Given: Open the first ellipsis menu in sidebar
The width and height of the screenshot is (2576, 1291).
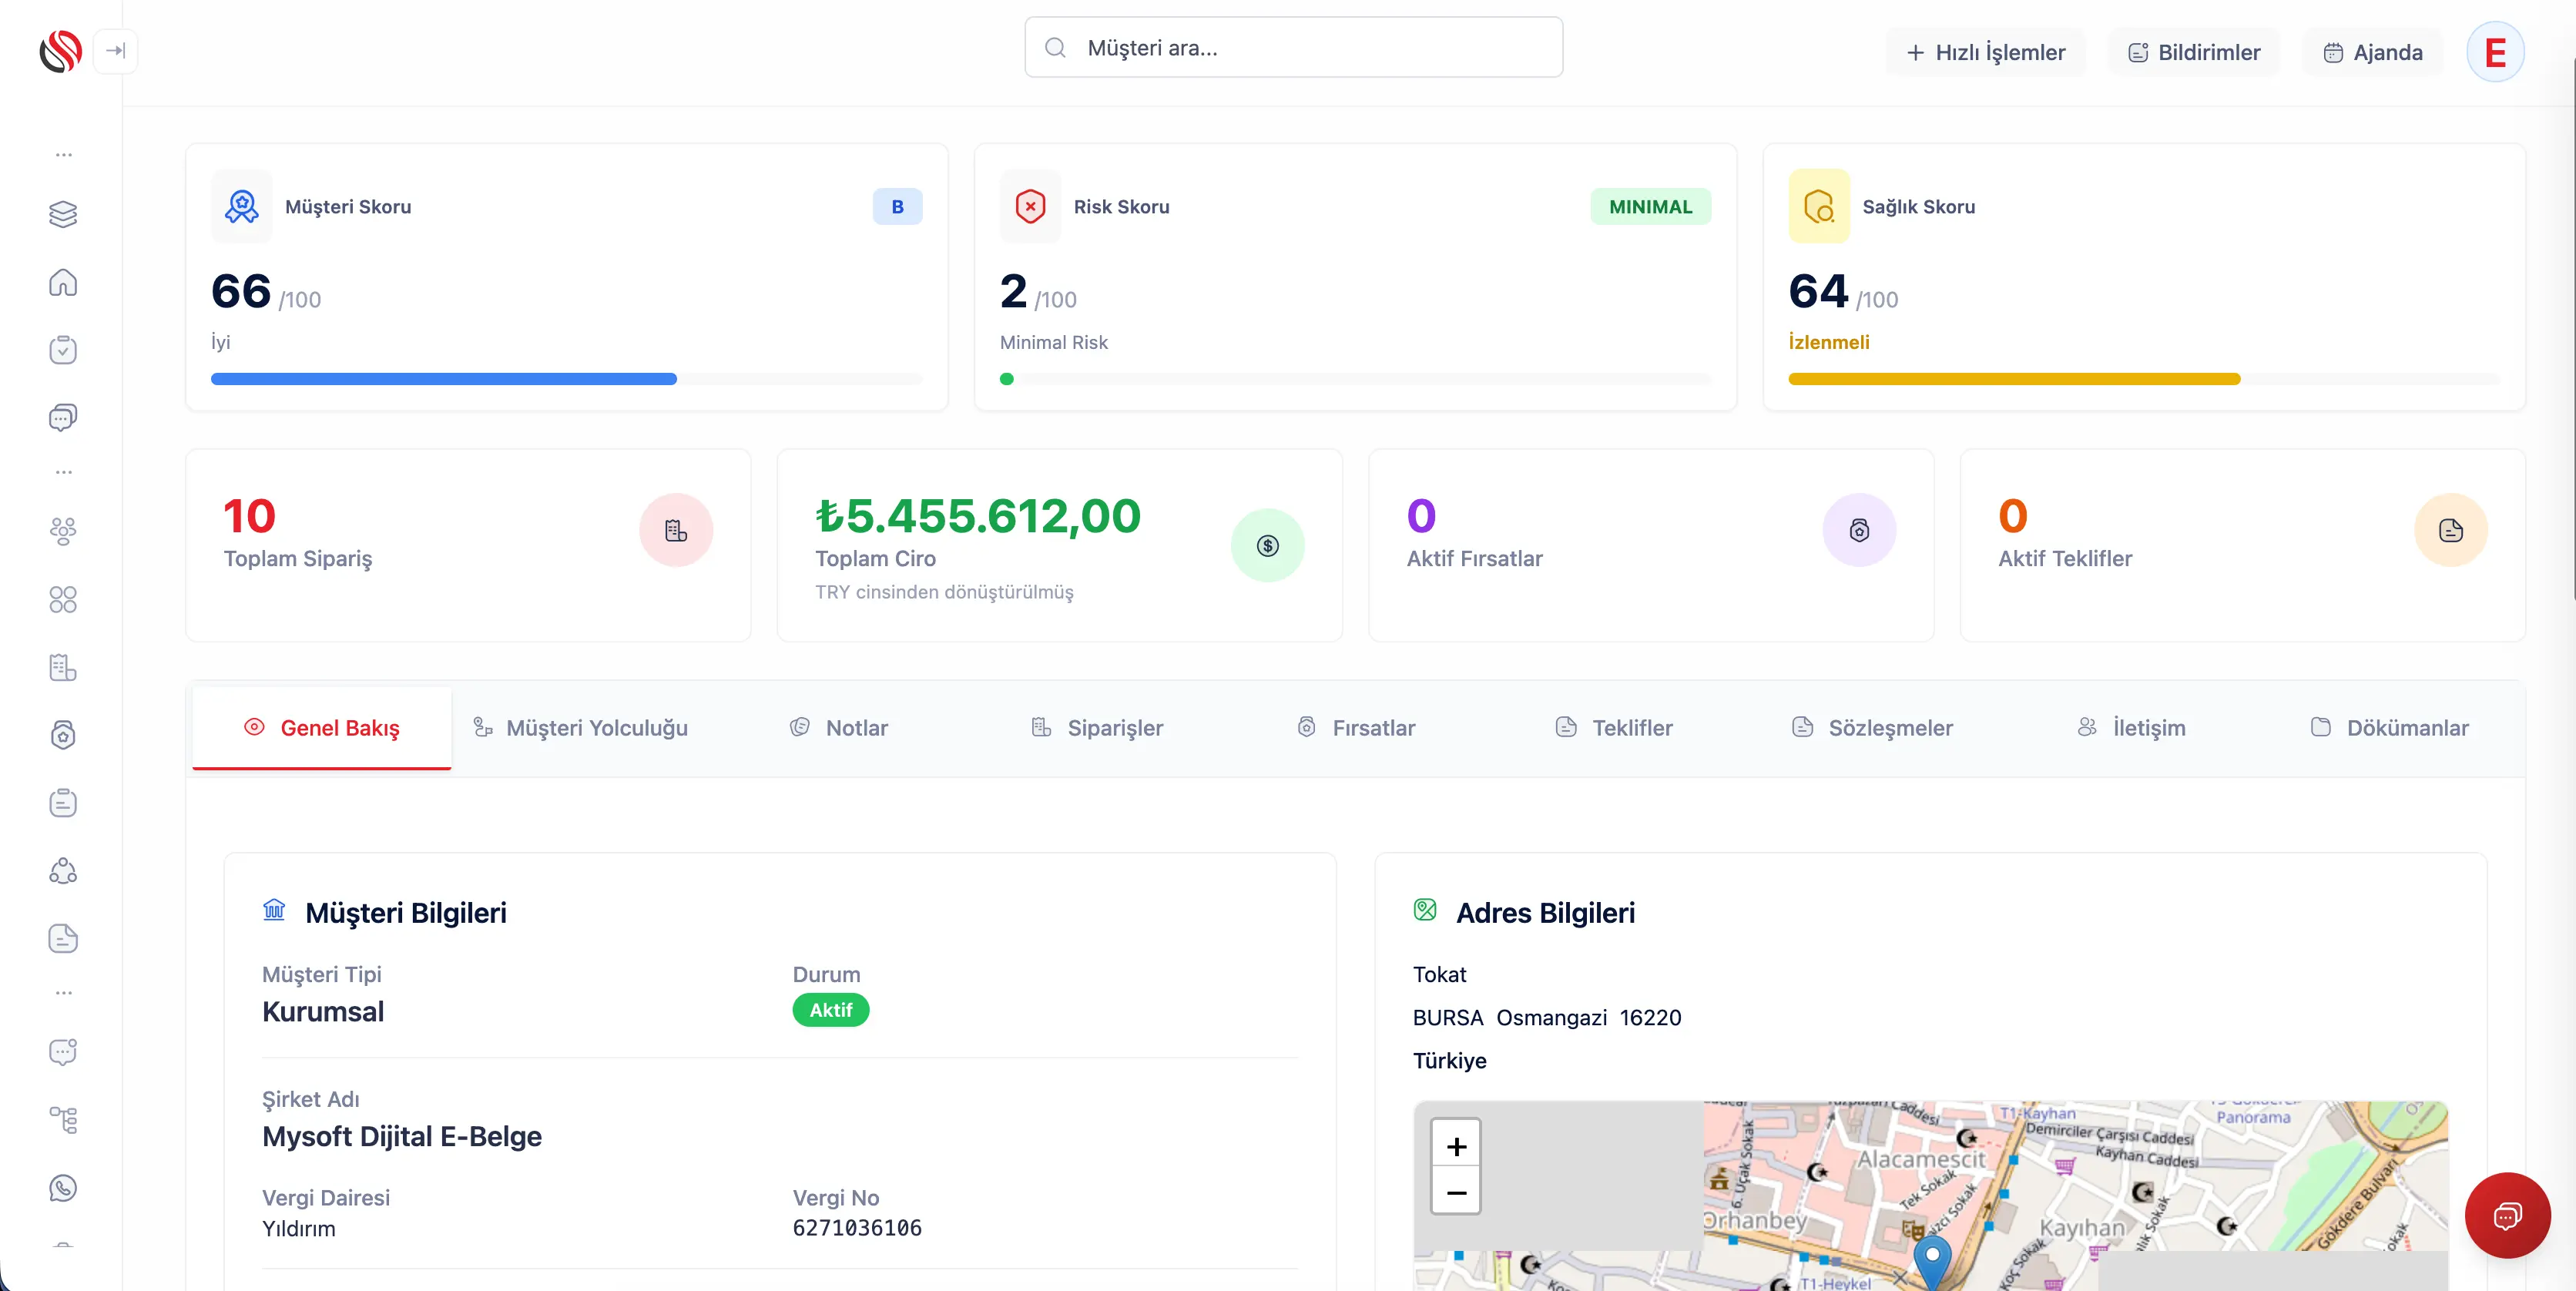Looking at the screenshot, I should [x=63, y=154].
